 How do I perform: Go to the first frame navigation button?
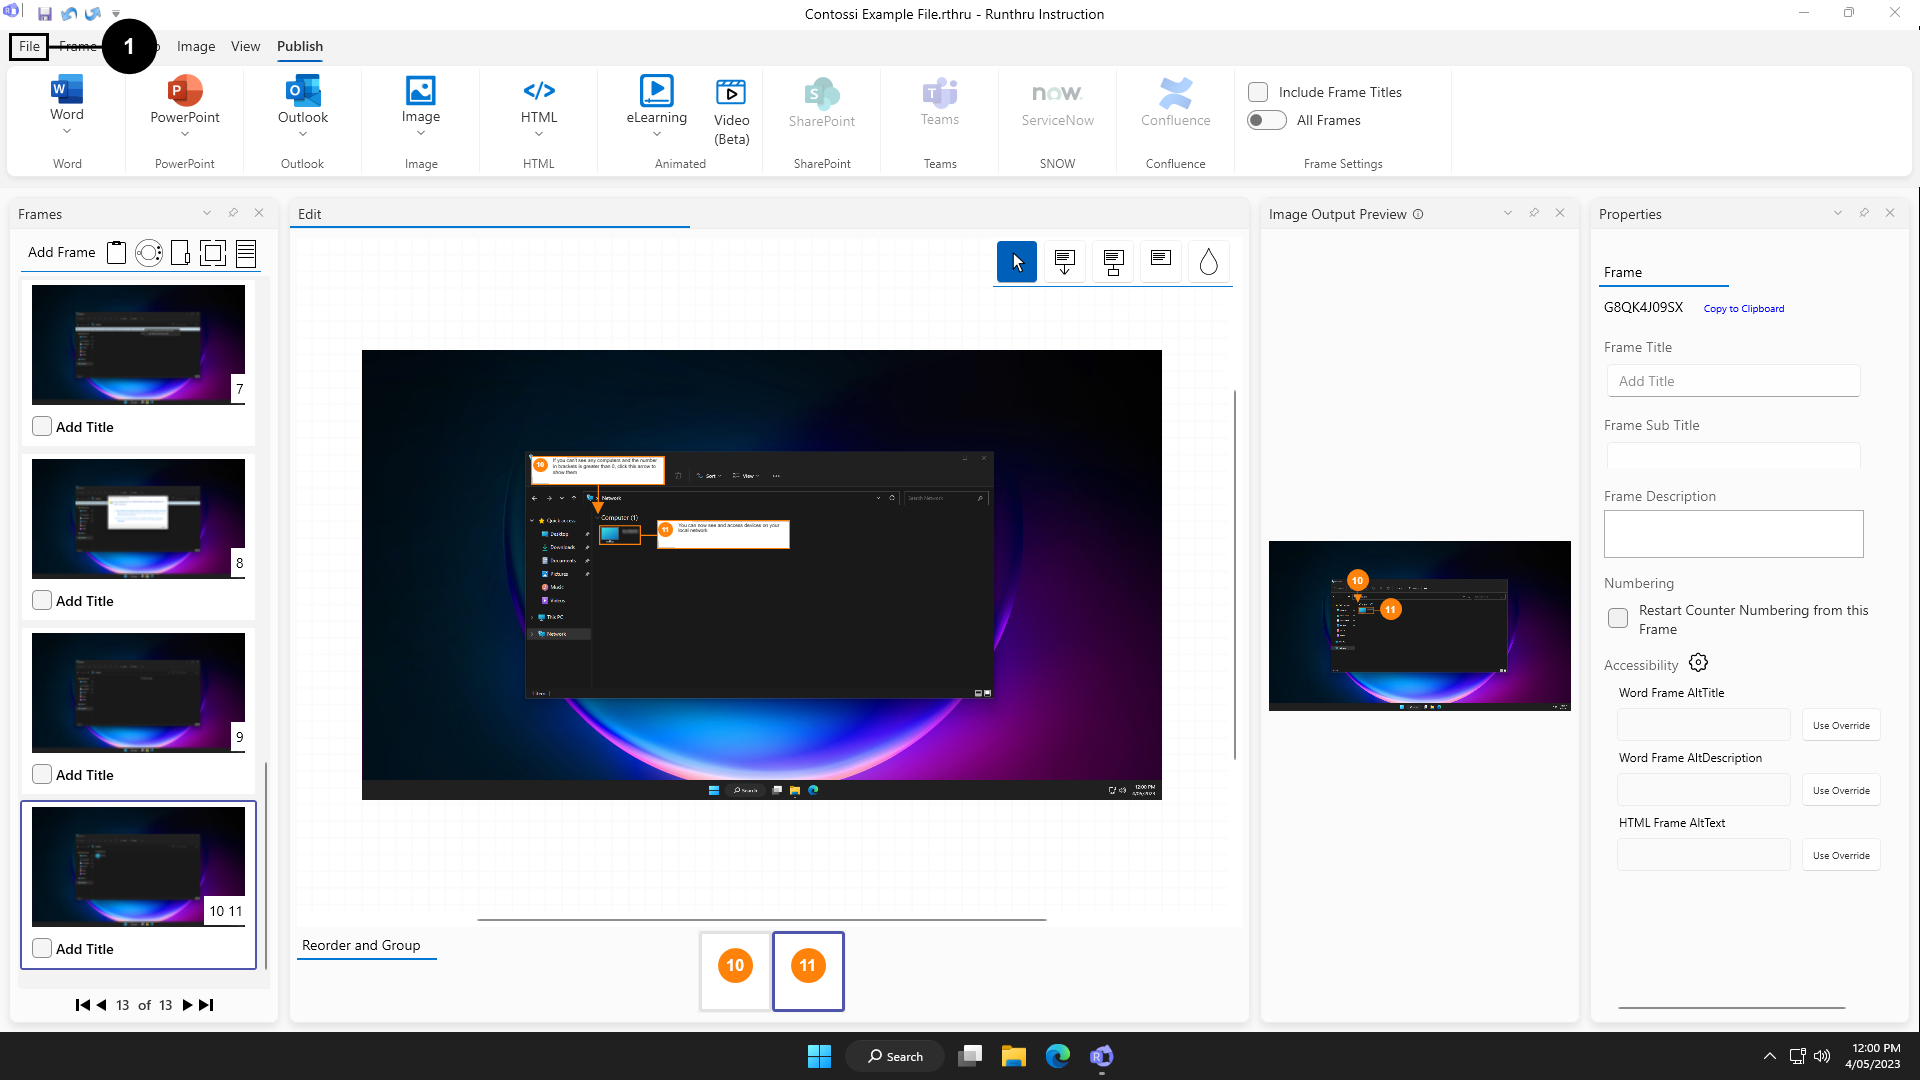82,1005
